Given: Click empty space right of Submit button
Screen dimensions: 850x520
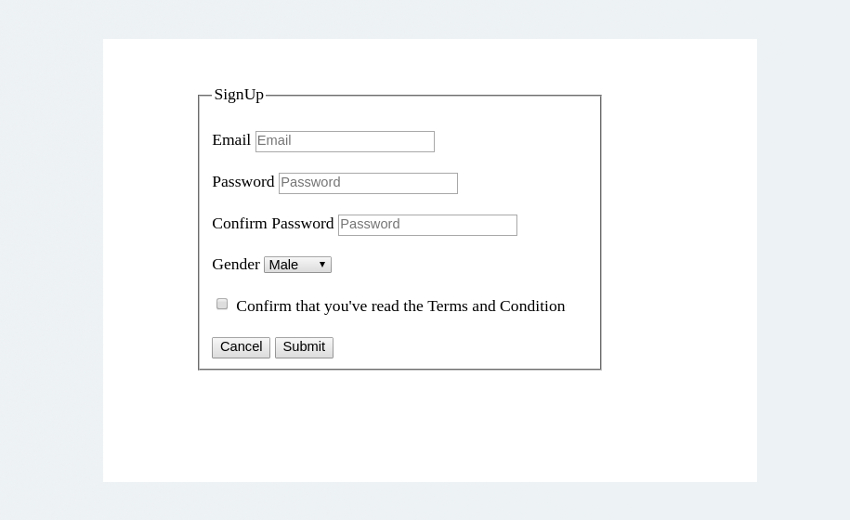Looking at the screenshot, I should tap(460, 347).
